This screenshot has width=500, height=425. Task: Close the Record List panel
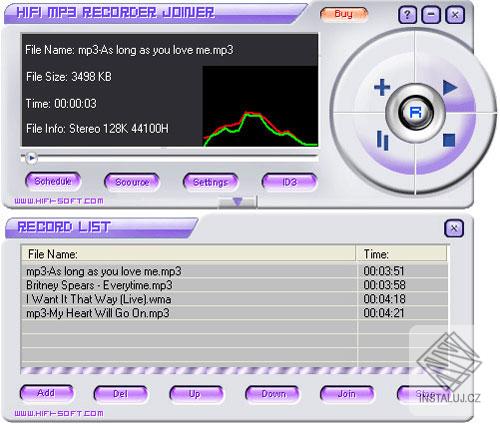[454, 228]
